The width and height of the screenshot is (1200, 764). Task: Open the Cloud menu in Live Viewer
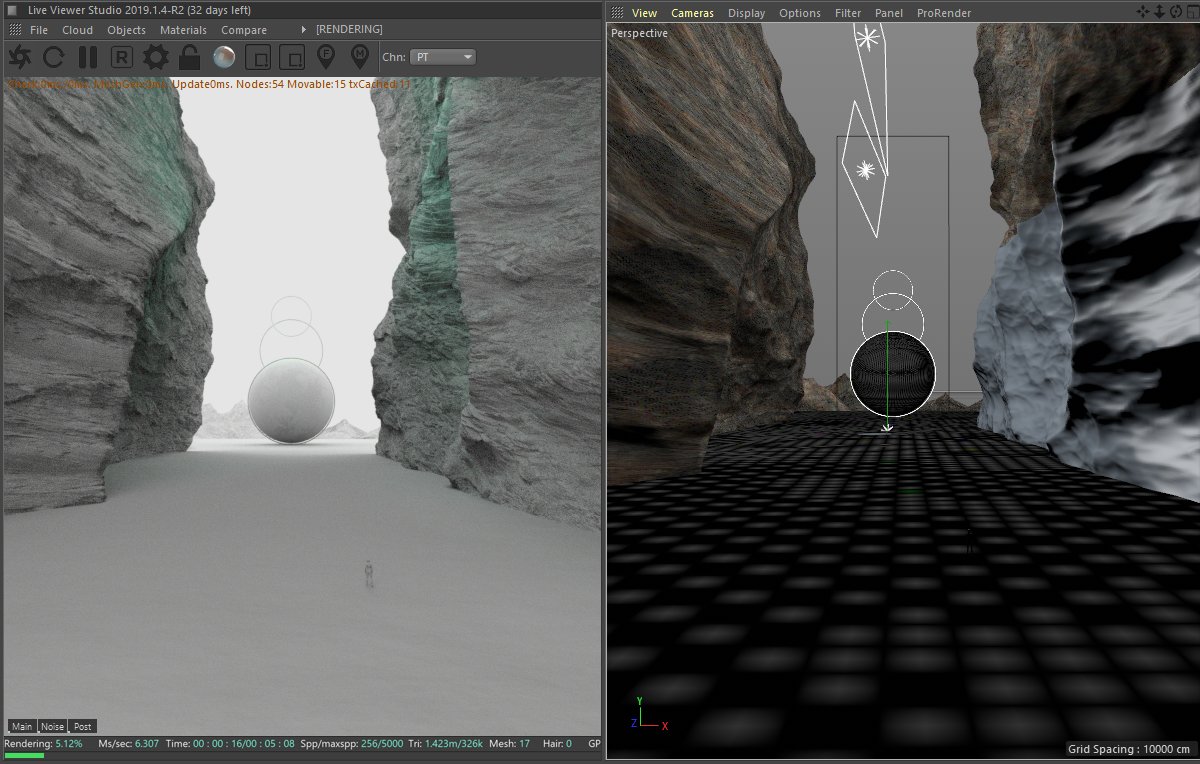(x=77, y=30)
